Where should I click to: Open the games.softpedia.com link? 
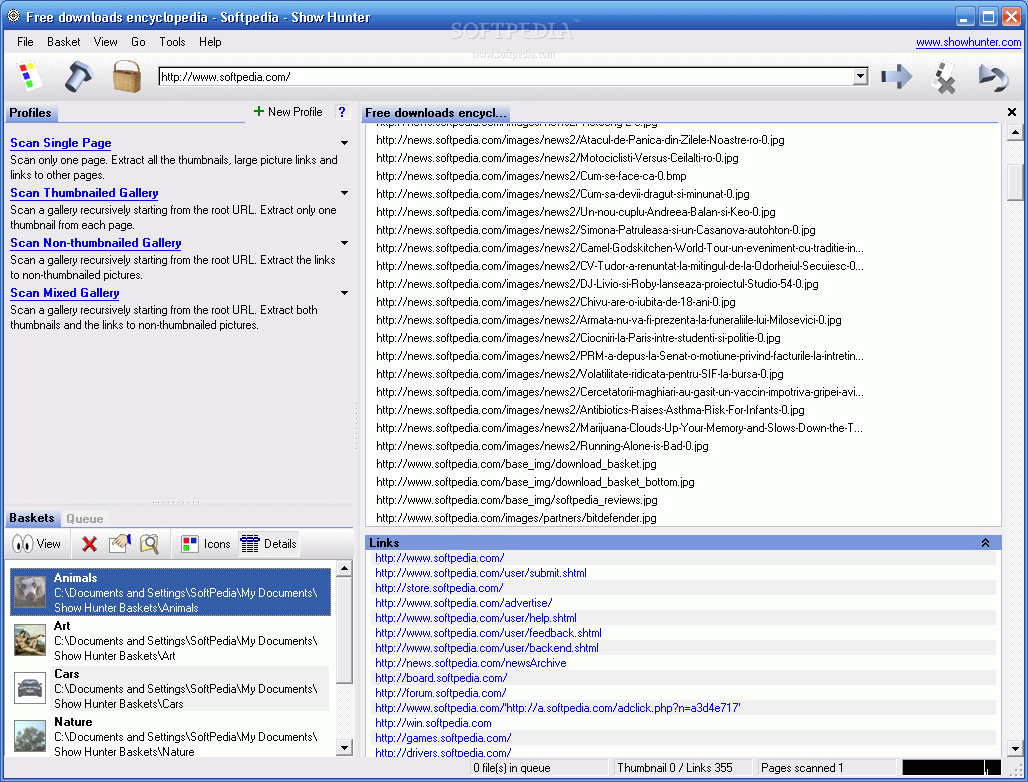tap(443, 737)
